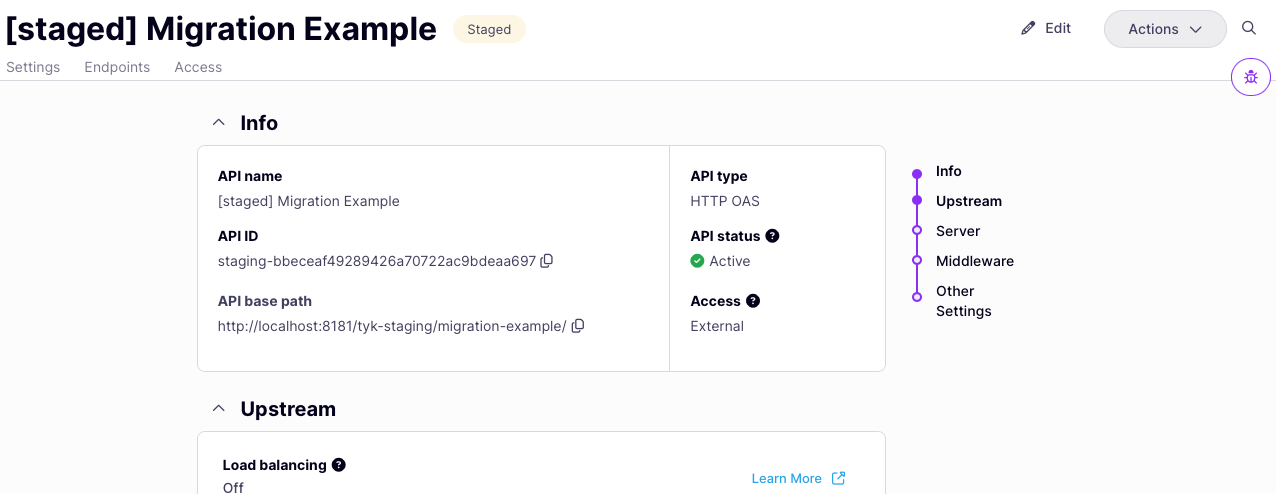The image size is (1276, 494).
Task: Open the Learn More link
Action: click(x=798, y=478)
